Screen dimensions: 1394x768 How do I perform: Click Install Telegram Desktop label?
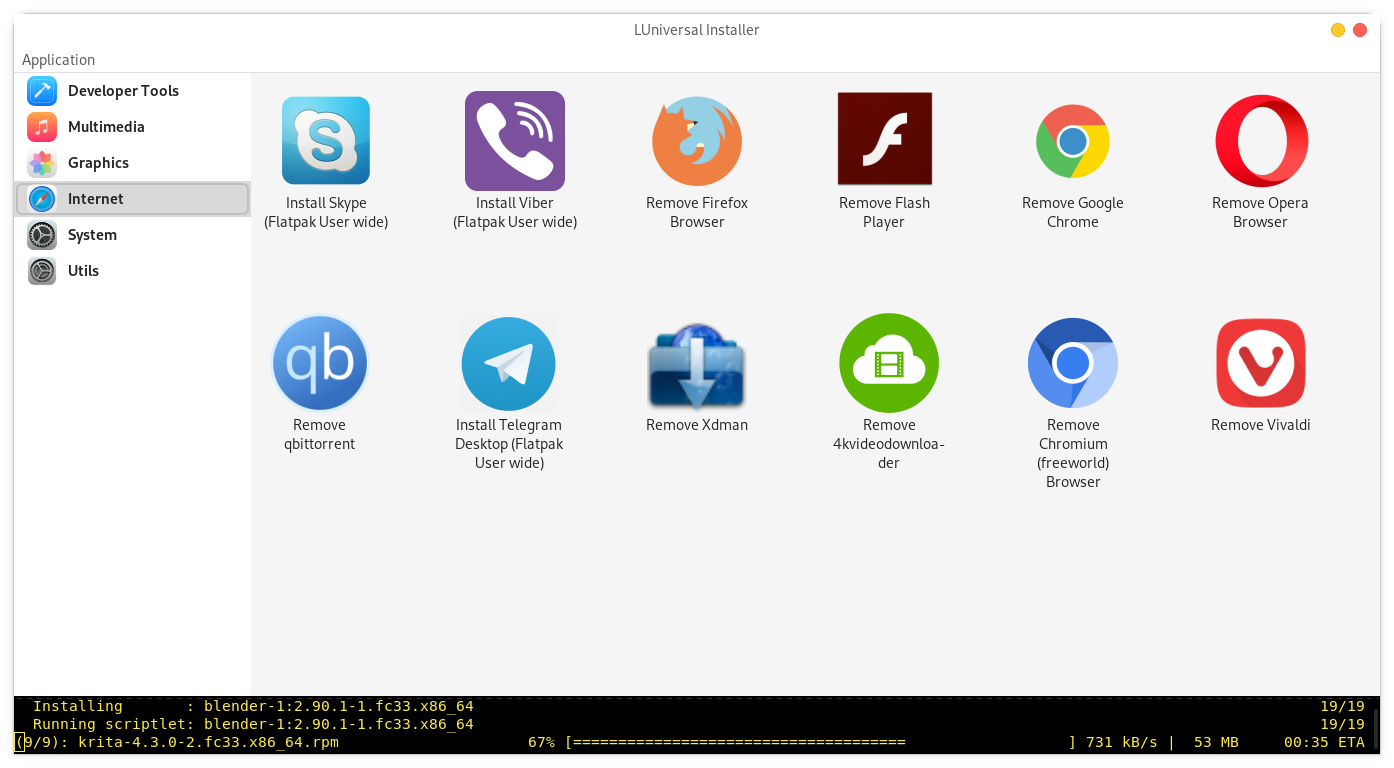[509, 444]
